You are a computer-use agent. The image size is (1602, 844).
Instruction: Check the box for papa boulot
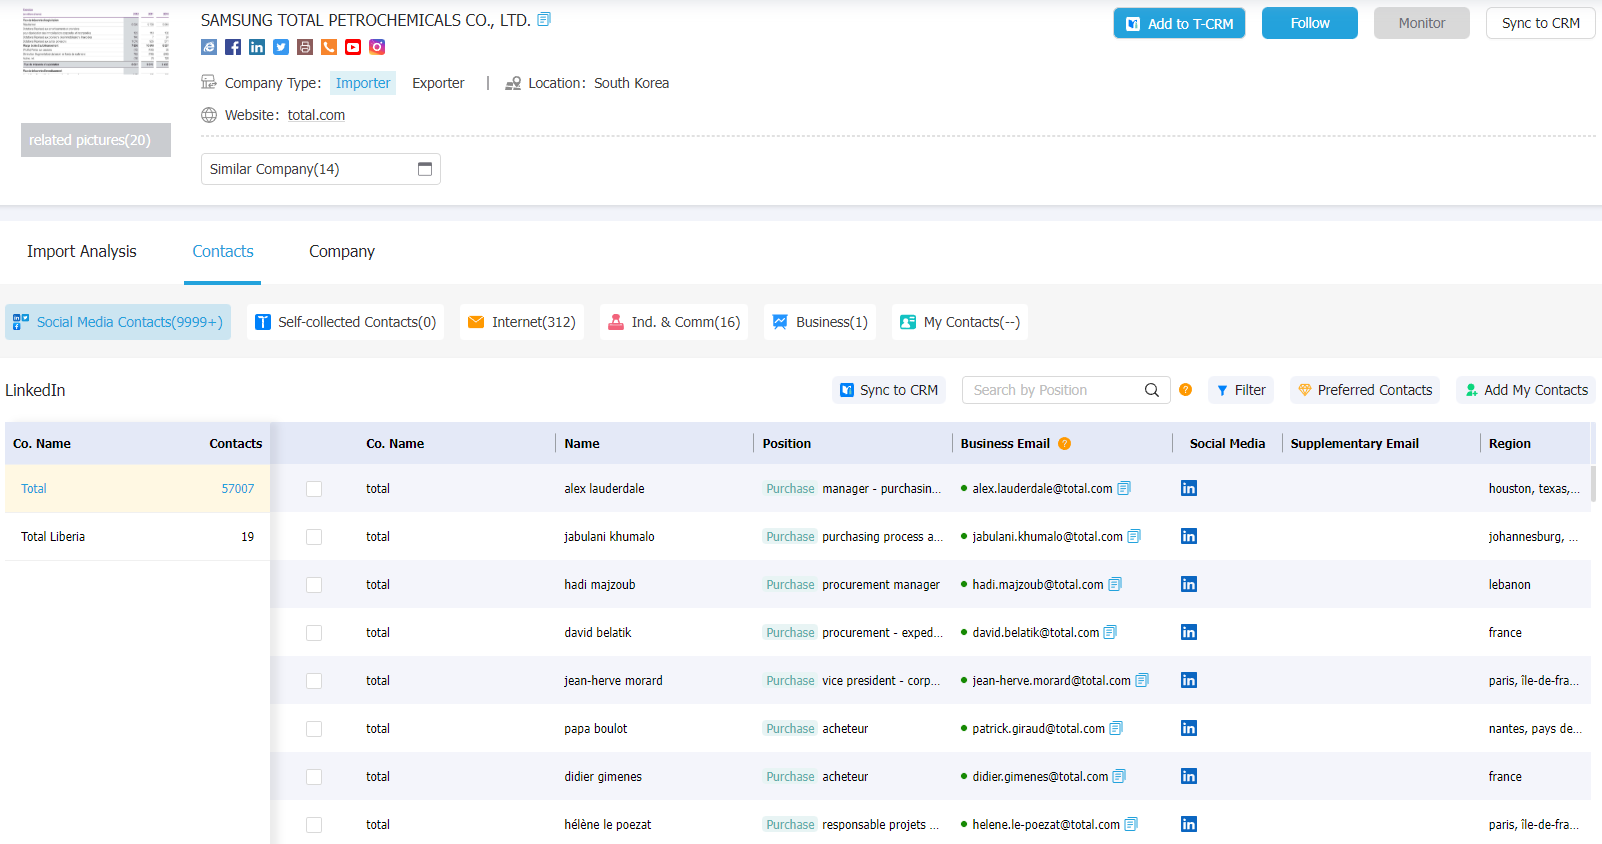[314, 729]
